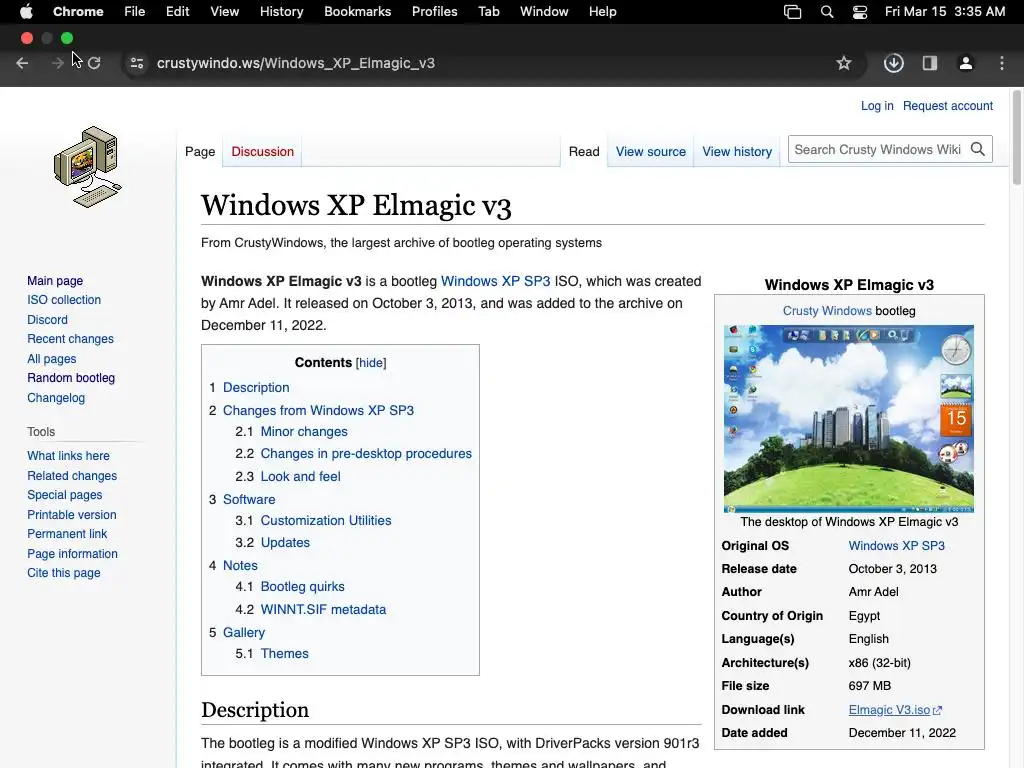Open the Chrome profile avatar icon
Viewport: 1024px width, 768px height.
966,63
